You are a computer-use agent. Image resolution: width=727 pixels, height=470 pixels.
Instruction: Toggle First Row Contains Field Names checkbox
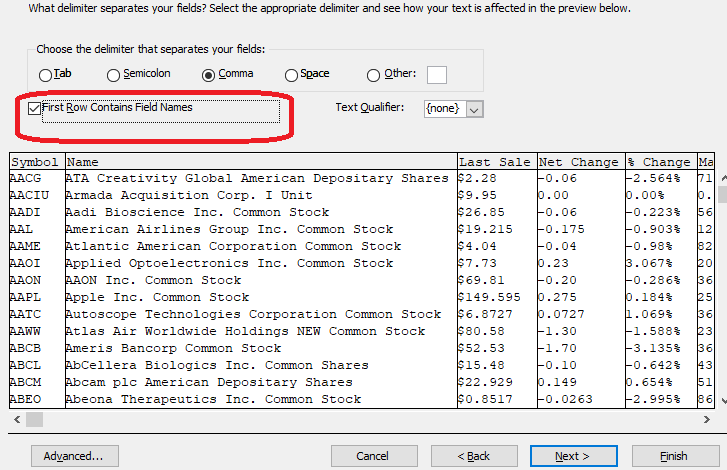point(34,109)
